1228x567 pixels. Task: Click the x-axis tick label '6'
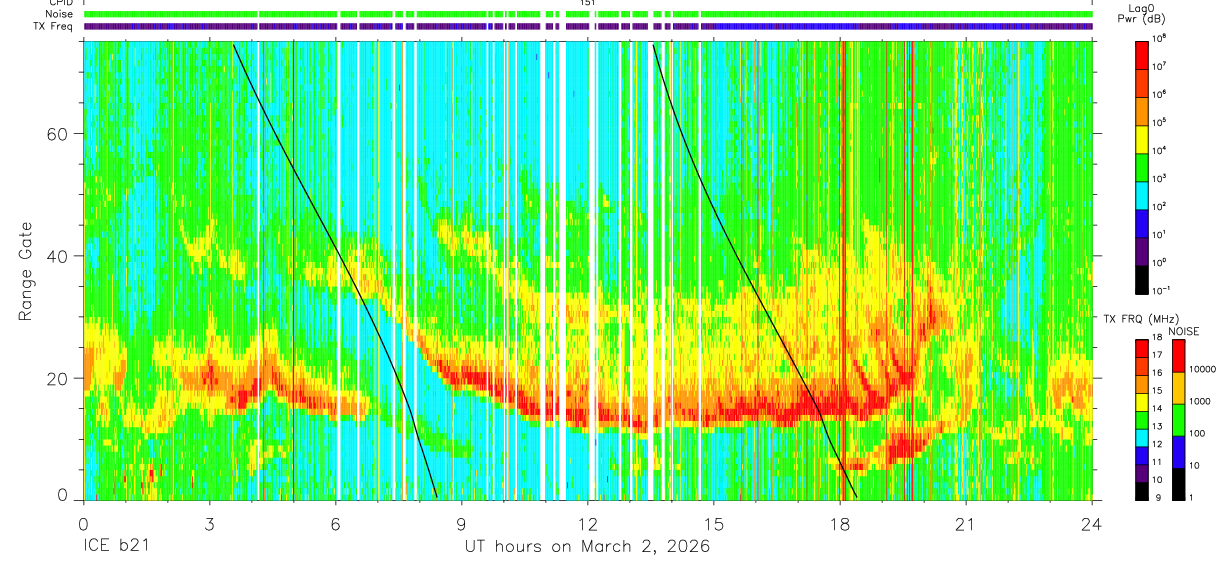click(335, 523)
